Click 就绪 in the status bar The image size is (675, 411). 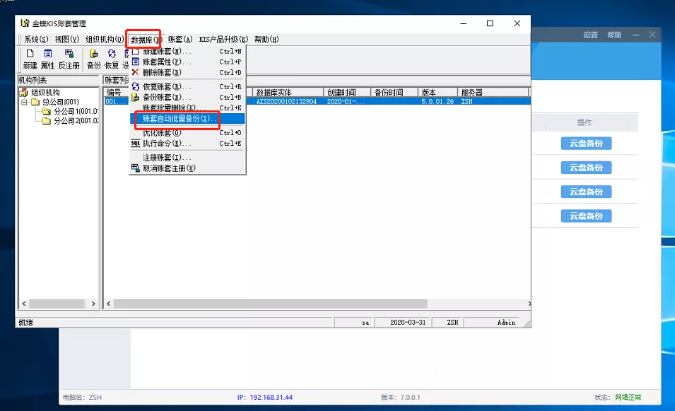[x=26, y=322]
